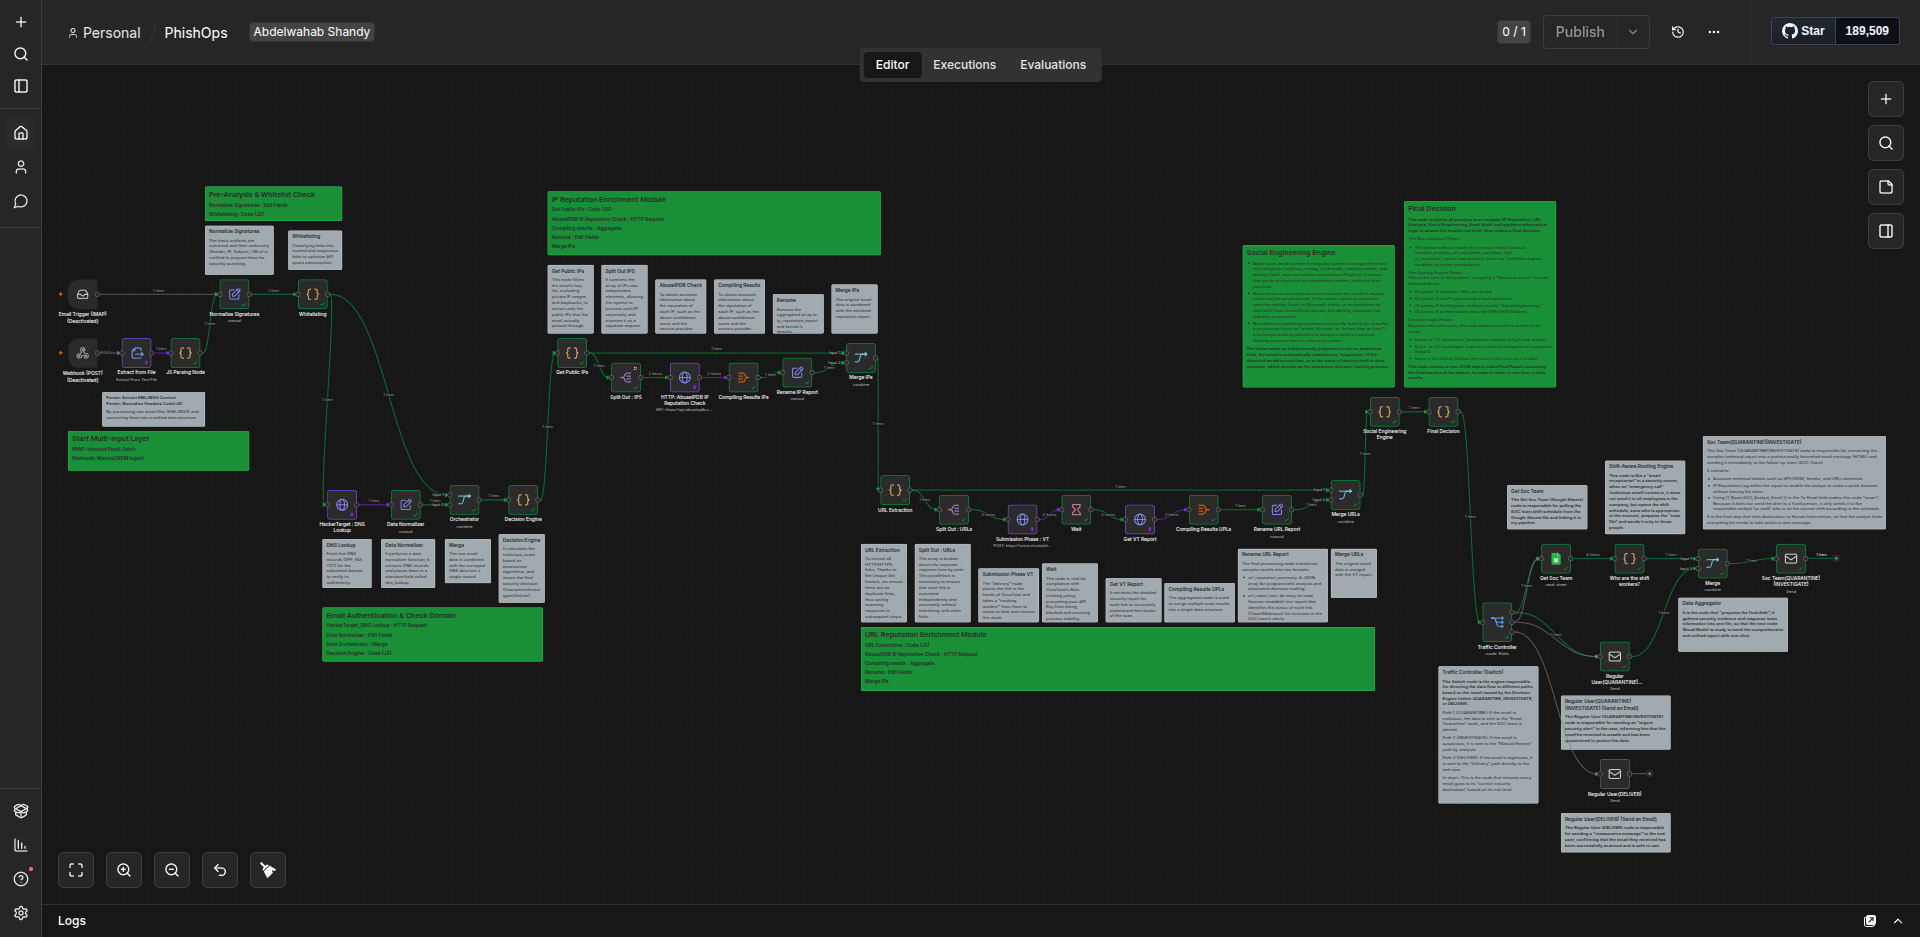Select the Extract from File node
Screen dimensions: 1920x937
(x=137, y=353)
